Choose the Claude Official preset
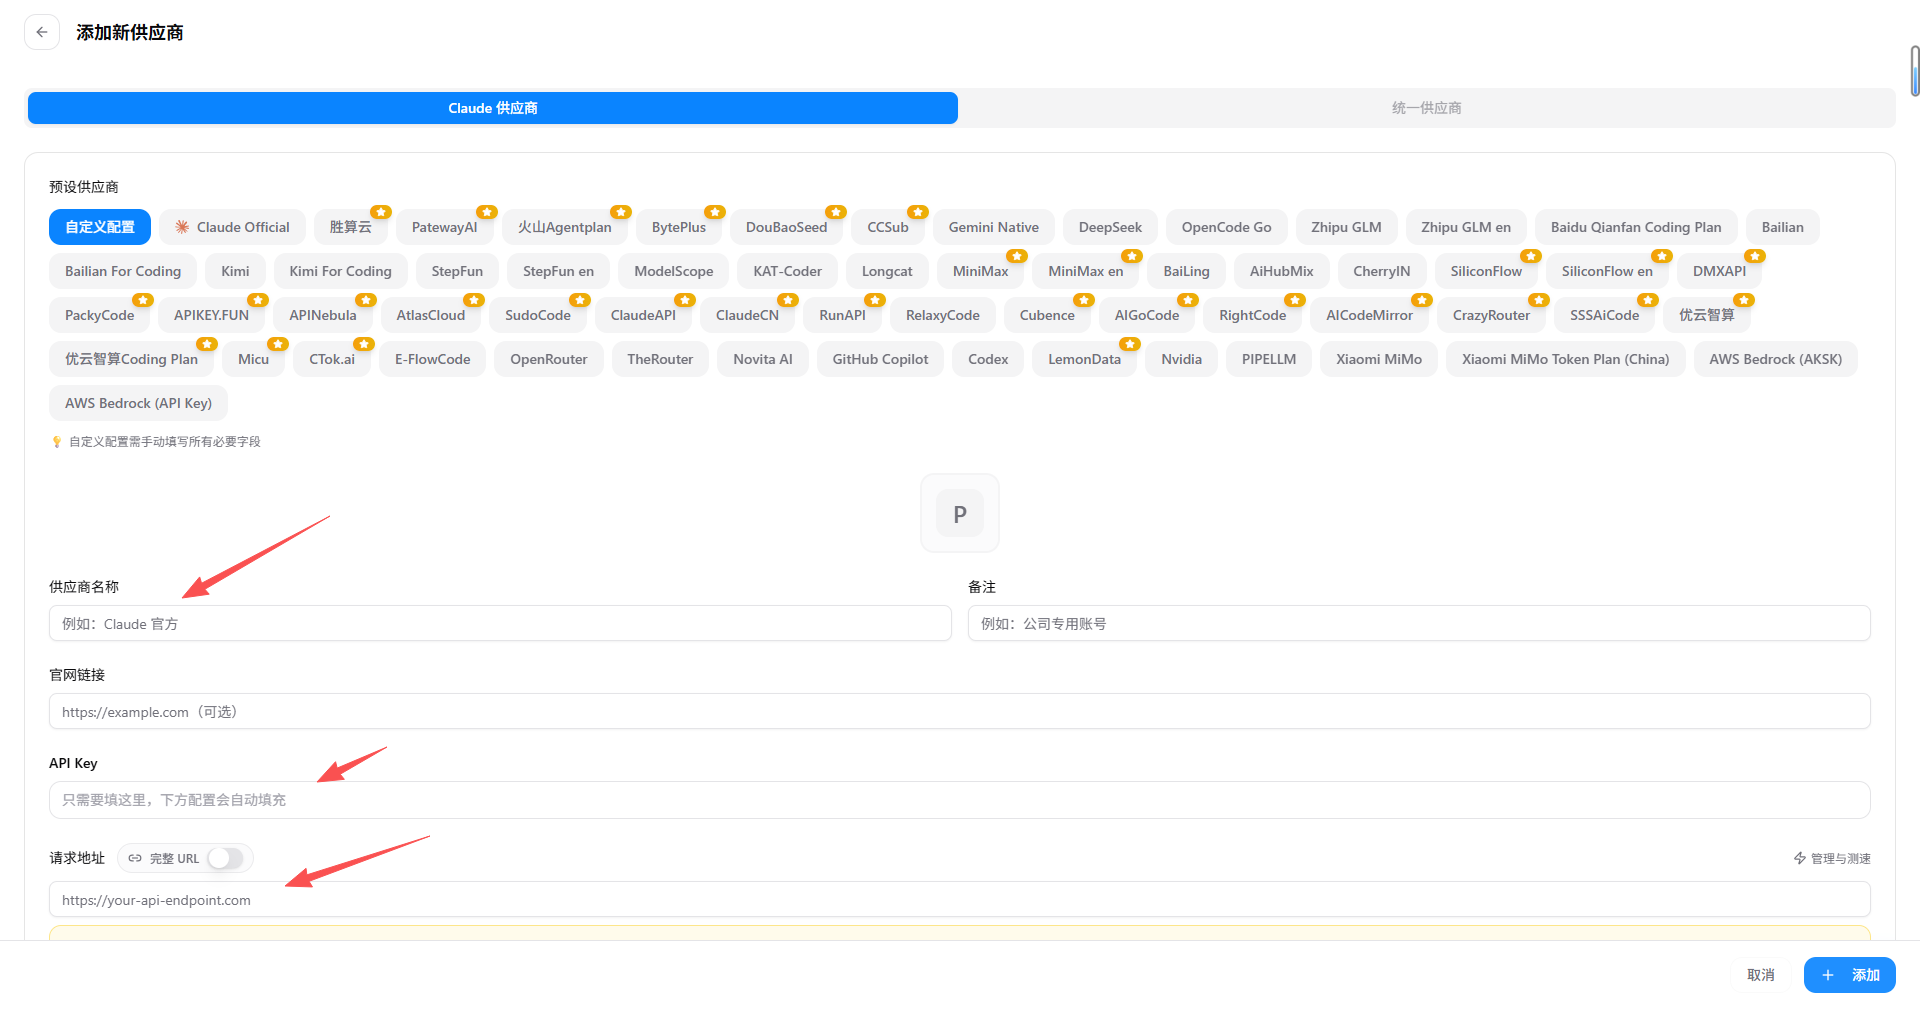Viewport: 1920px width, 1009px height. point(232,227)
